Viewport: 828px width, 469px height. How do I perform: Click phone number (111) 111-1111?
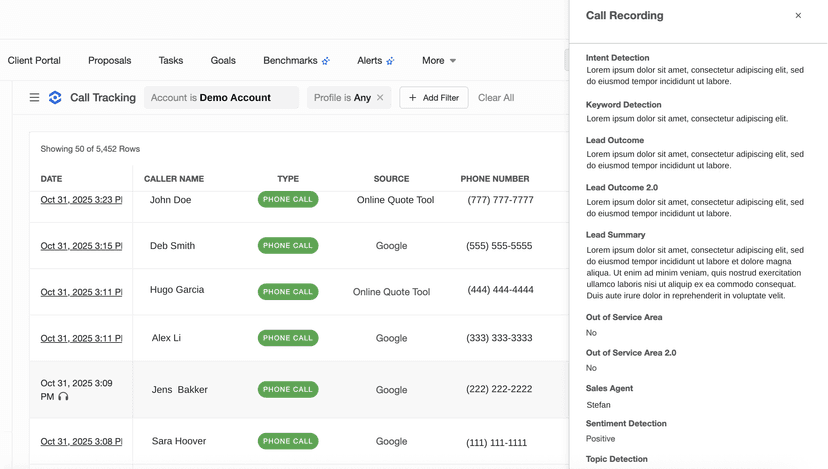point(496,443)
